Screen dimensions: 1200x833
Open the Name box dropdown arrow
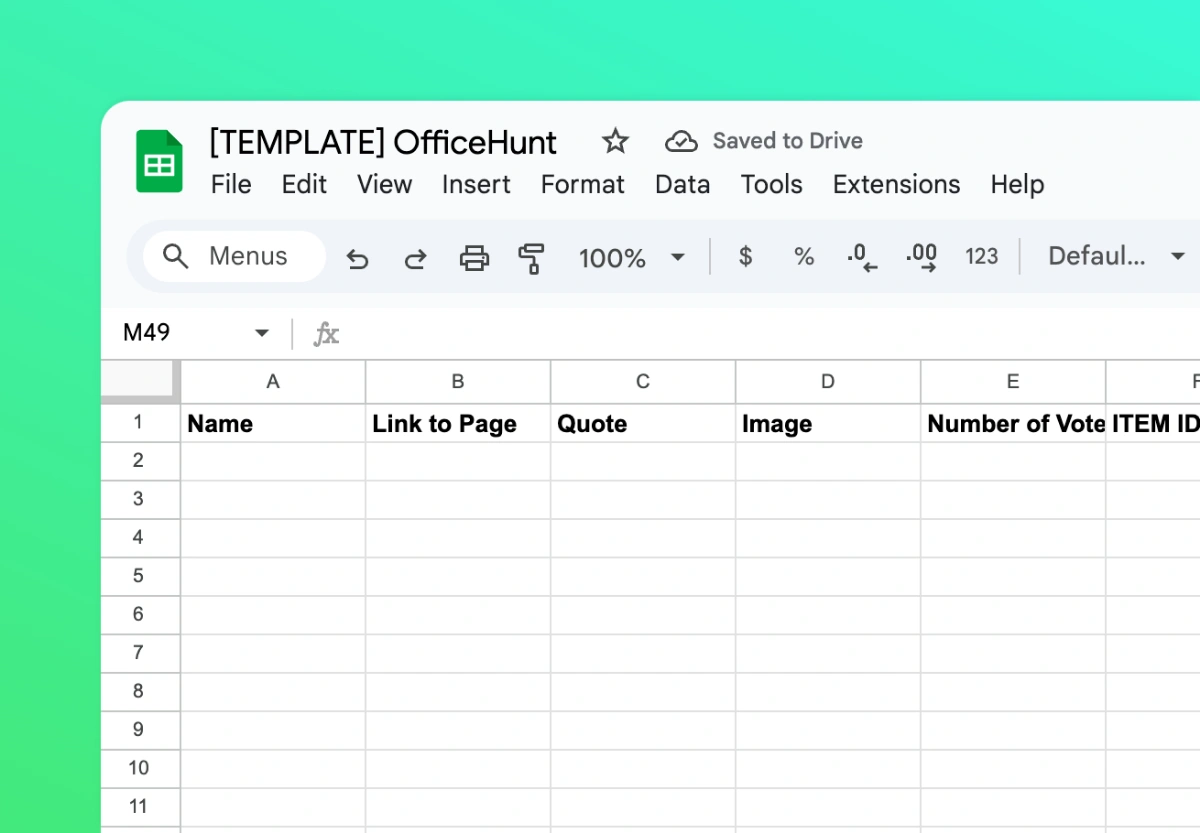point(262,333)
